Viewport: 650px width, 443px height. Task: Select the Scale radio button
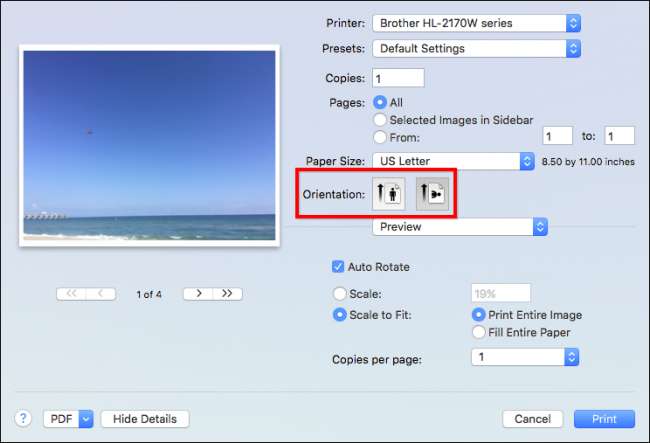coord(340,294)
